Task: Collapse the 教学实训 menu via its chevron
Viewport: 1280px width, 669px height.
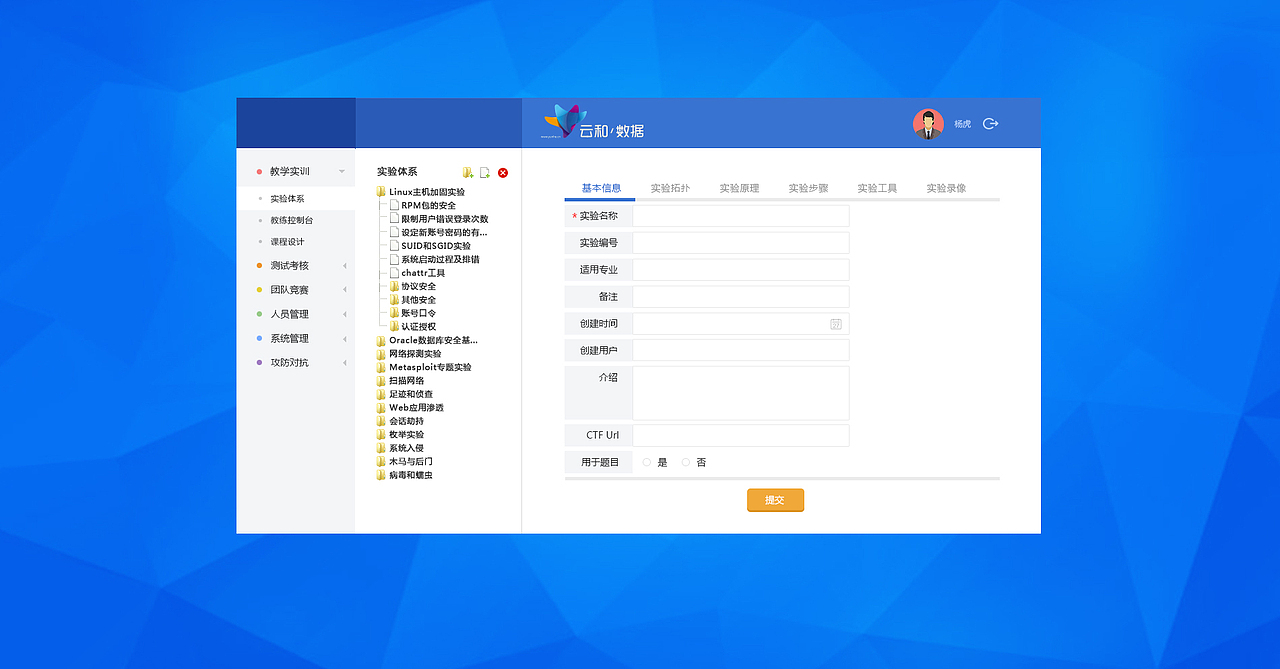Action: click(x=340, y=170)
